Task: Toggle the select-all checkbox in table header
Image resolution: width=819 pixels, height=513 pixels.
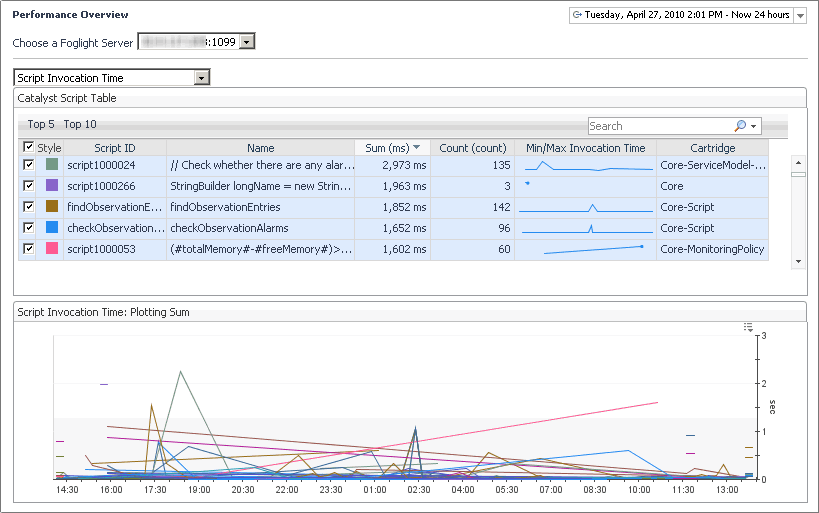Action: pyautogui.click(x=28, y=147)
